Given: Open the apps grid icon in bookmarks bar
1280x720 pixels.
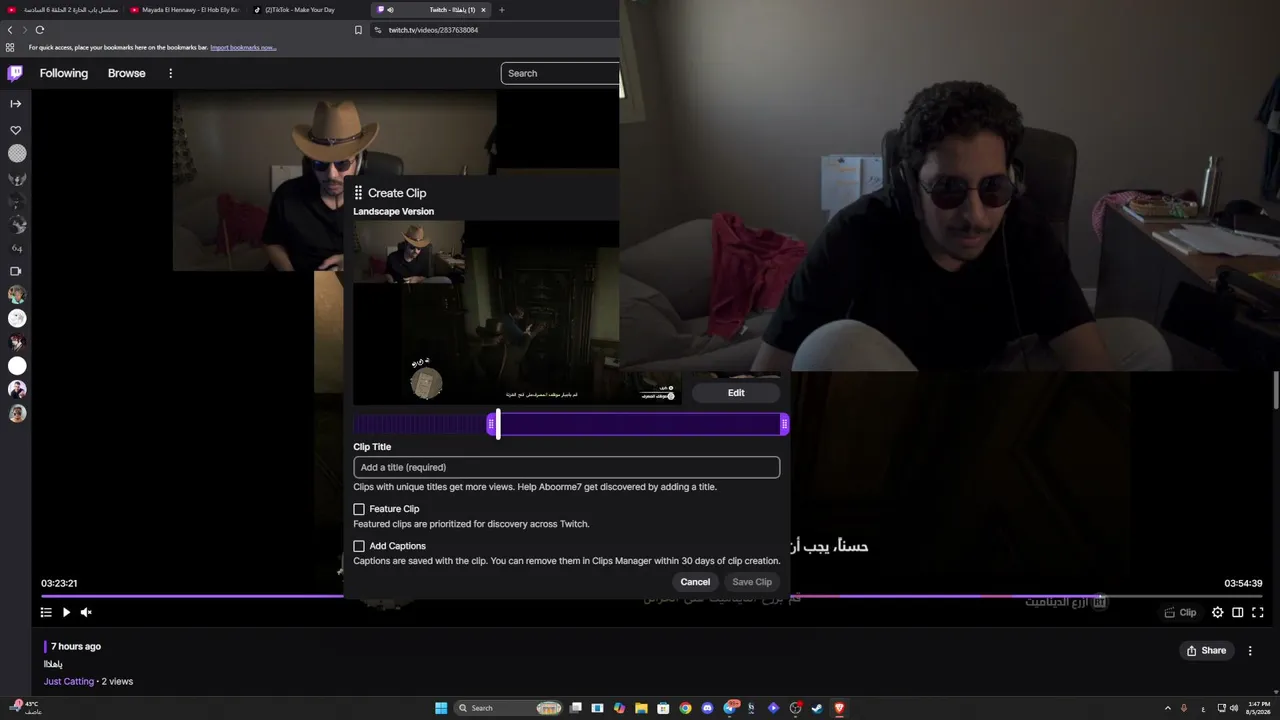Looking at the screenshot, I should 10,47.
